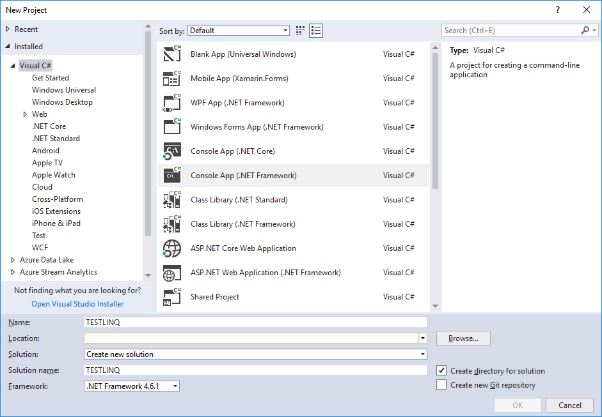Open the Solution combo box
This screenshot has height=417, width=602.
[x=255, y=354]
